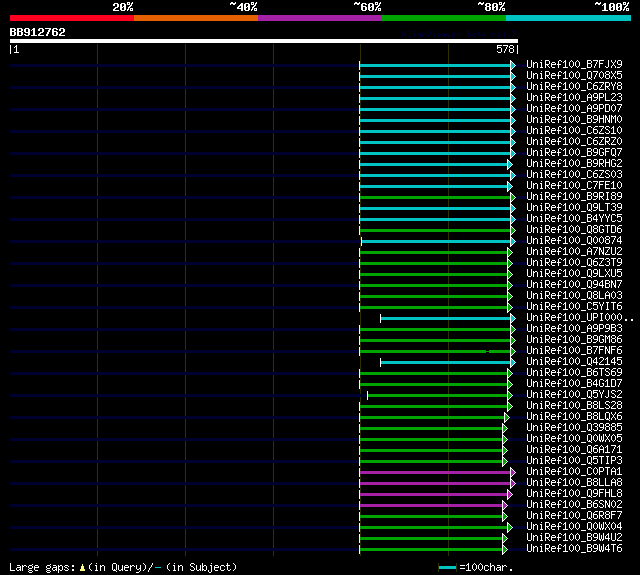
Task: Click the cyan alignment bar for UniRef100_B7FJX9
Action: (435, 65)
